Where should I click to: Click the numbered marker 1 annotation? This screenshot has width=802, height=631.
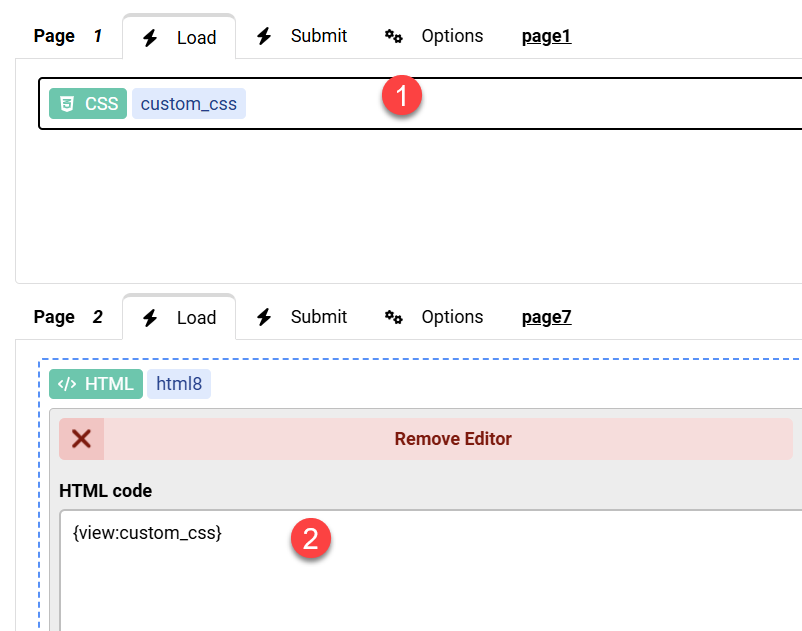401,97
